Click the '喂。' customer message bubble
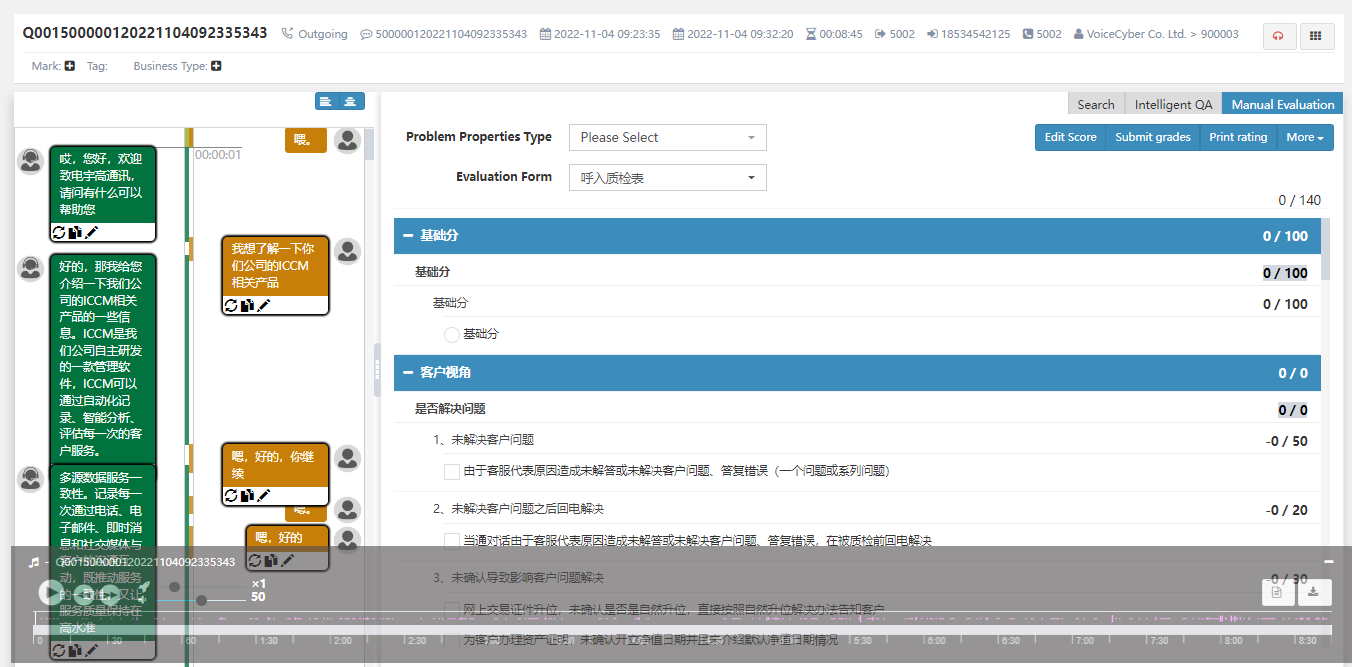Image resolution: width=1352 pixels, height=667 pixels. coord(306,140)
